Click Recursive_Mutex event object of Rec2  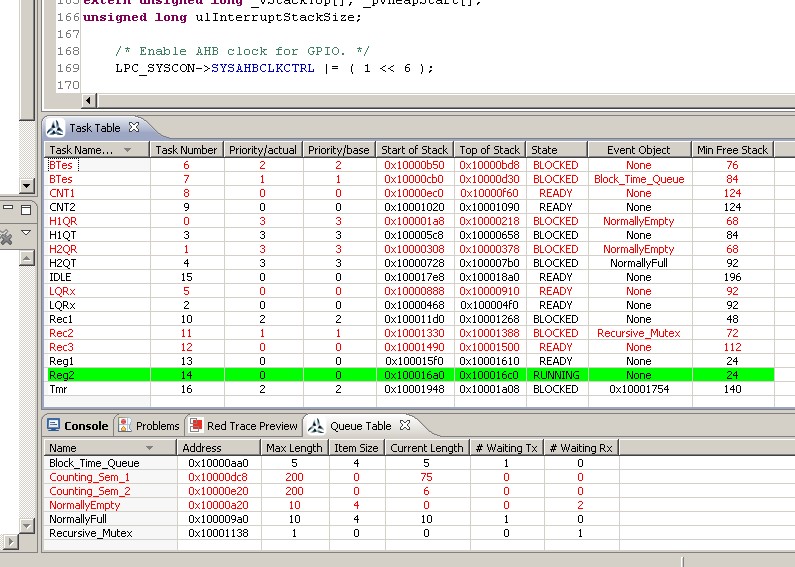click(x=639, y=333)
